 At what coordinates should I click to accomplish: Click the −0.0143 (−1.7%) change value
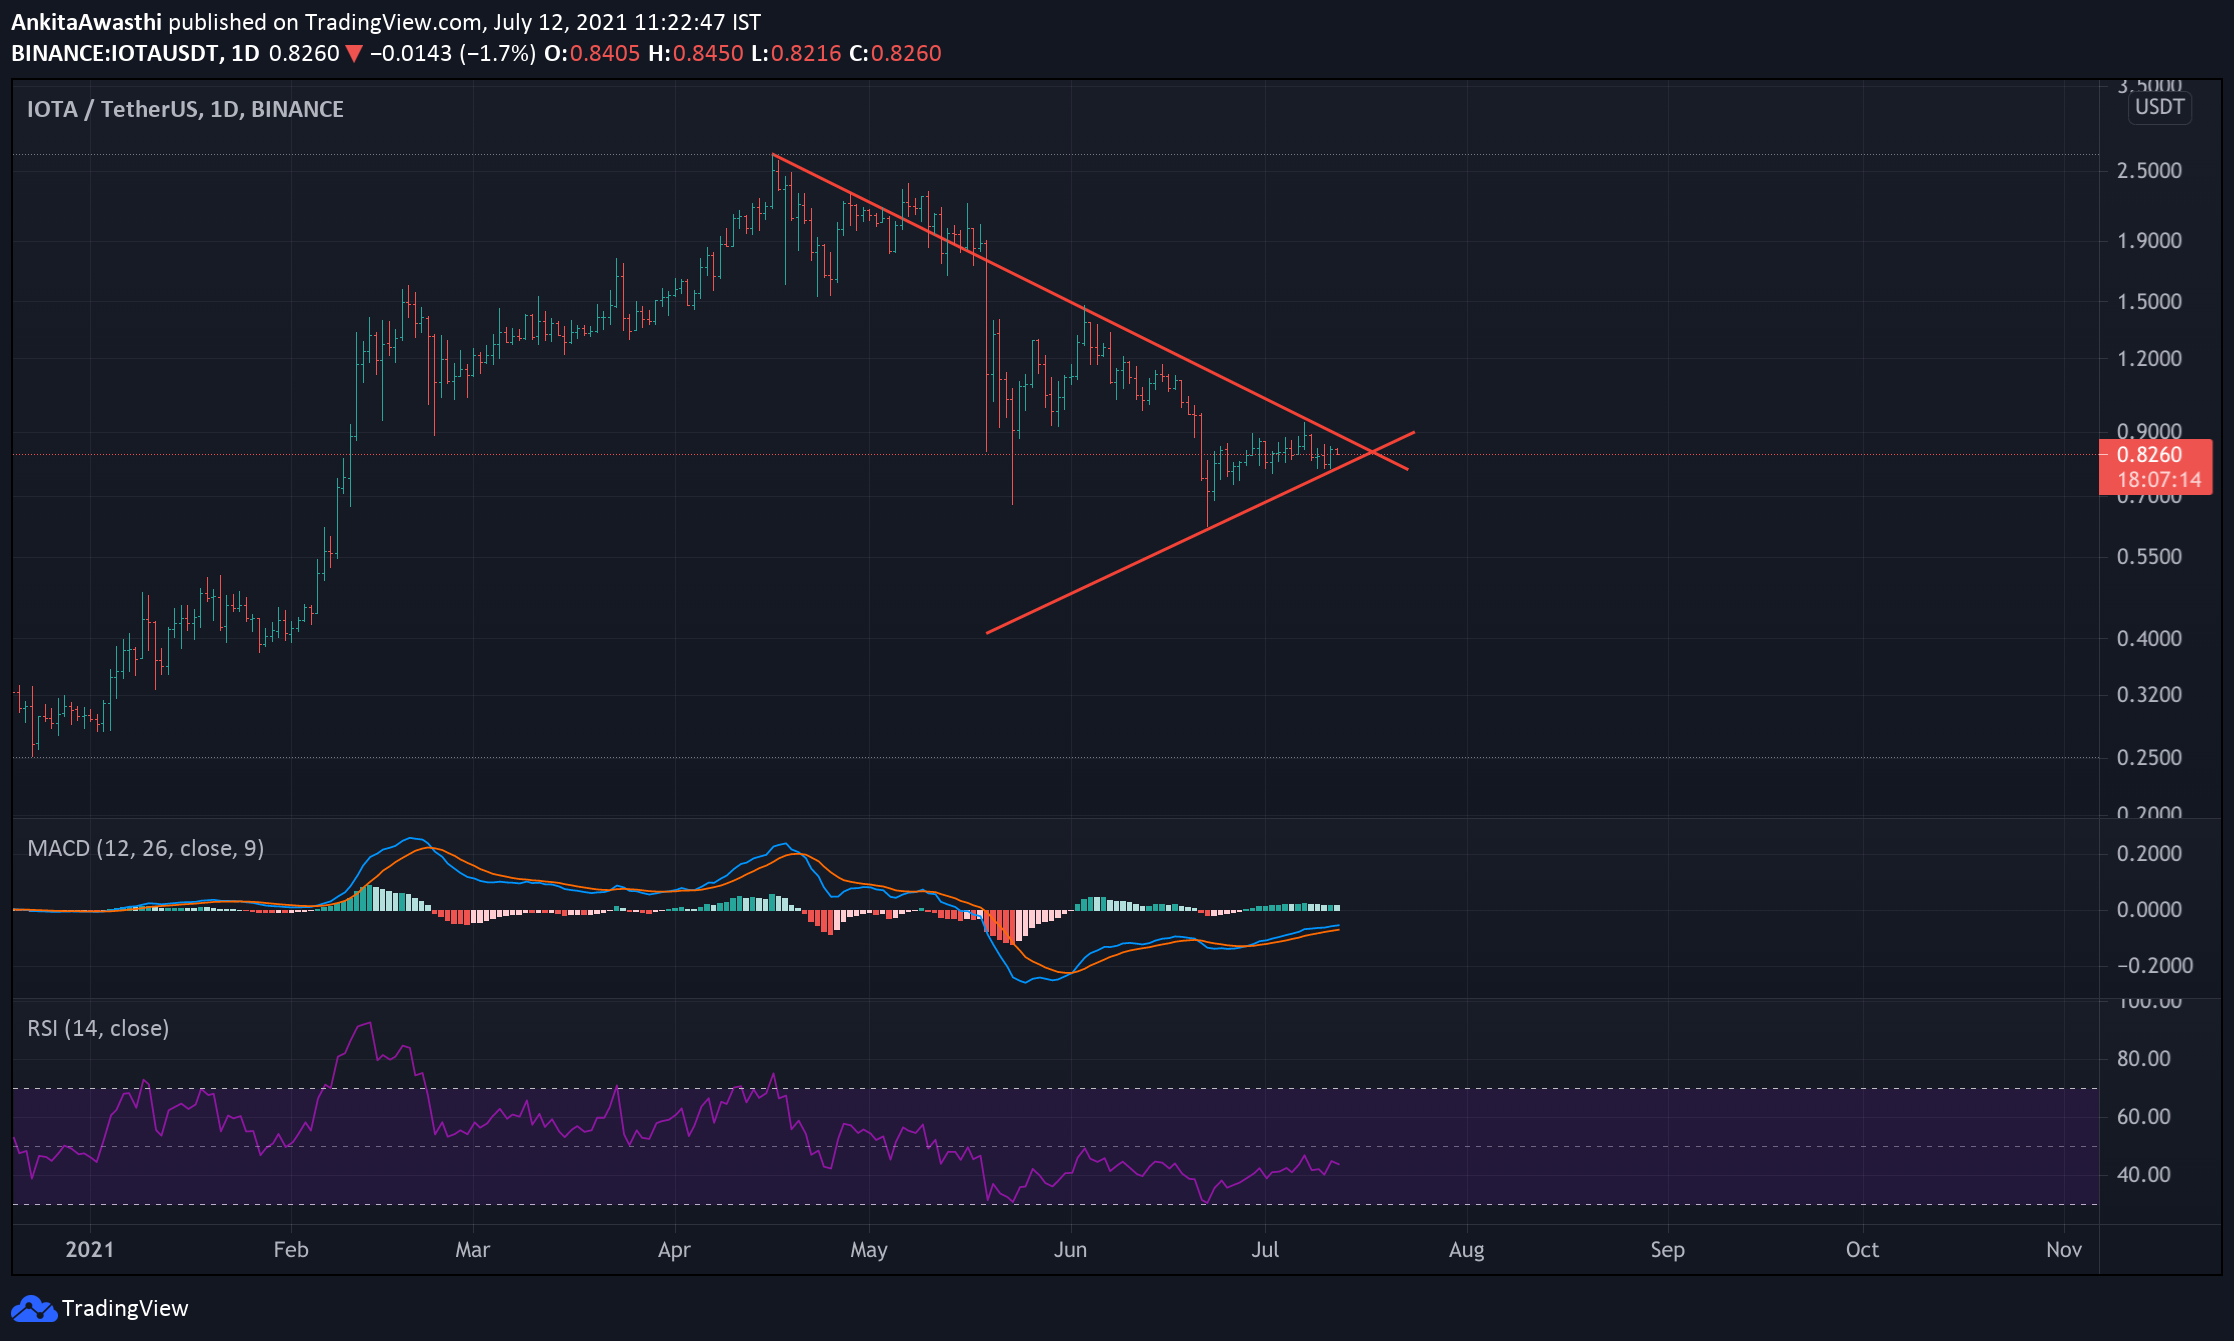[x=453, y=53]
